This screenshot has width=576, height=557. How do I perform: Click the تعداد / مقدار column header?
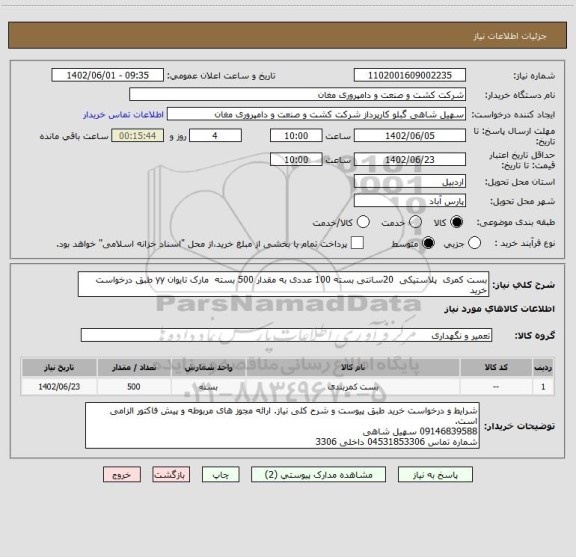click(x=134, y=368)
